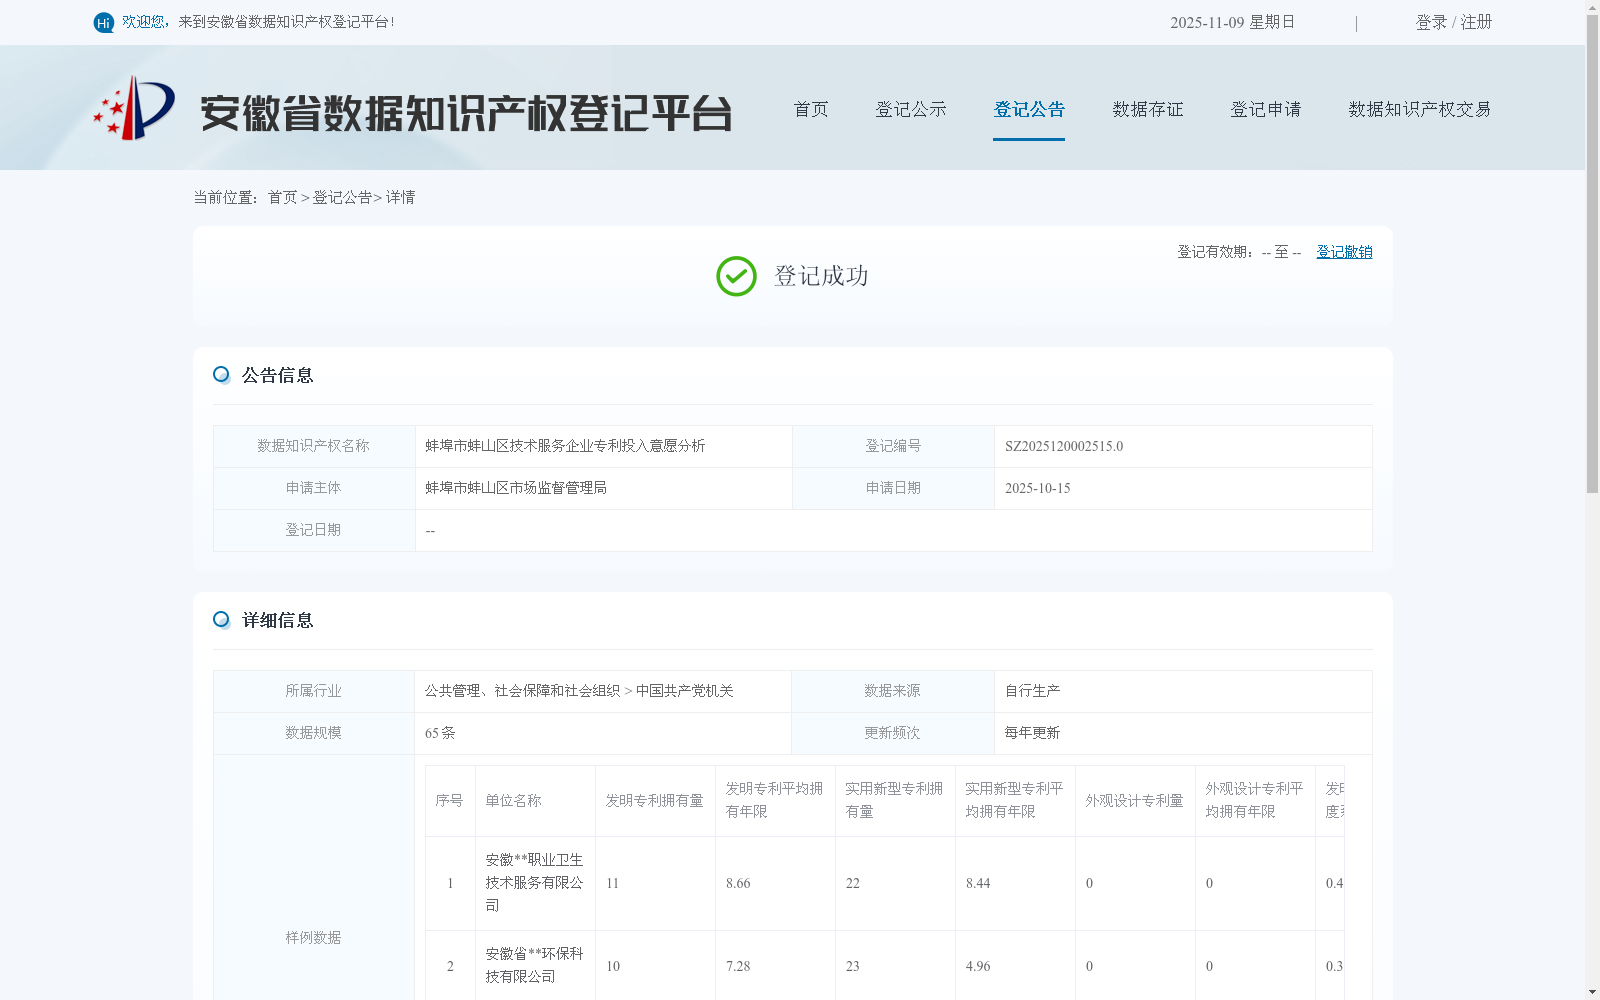Go to 数据存证 in the navigation
1600x1000 pixels.
[1148, 109]
